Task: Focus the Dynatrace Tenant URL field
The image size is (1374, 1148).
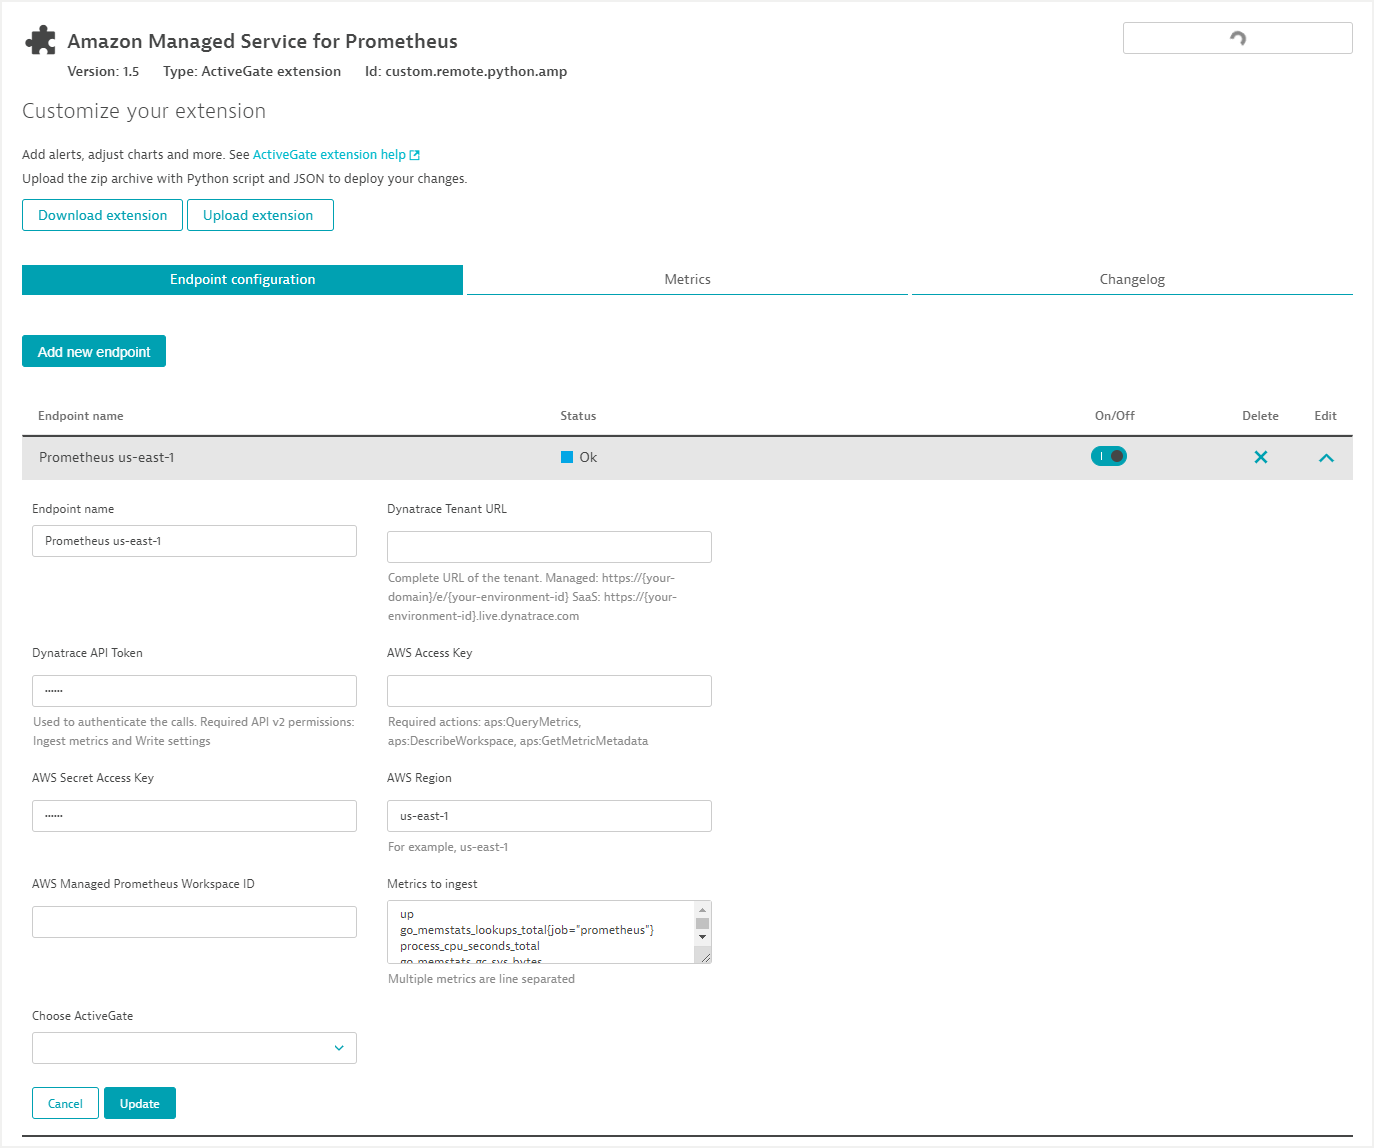Action: pos(549,547)
